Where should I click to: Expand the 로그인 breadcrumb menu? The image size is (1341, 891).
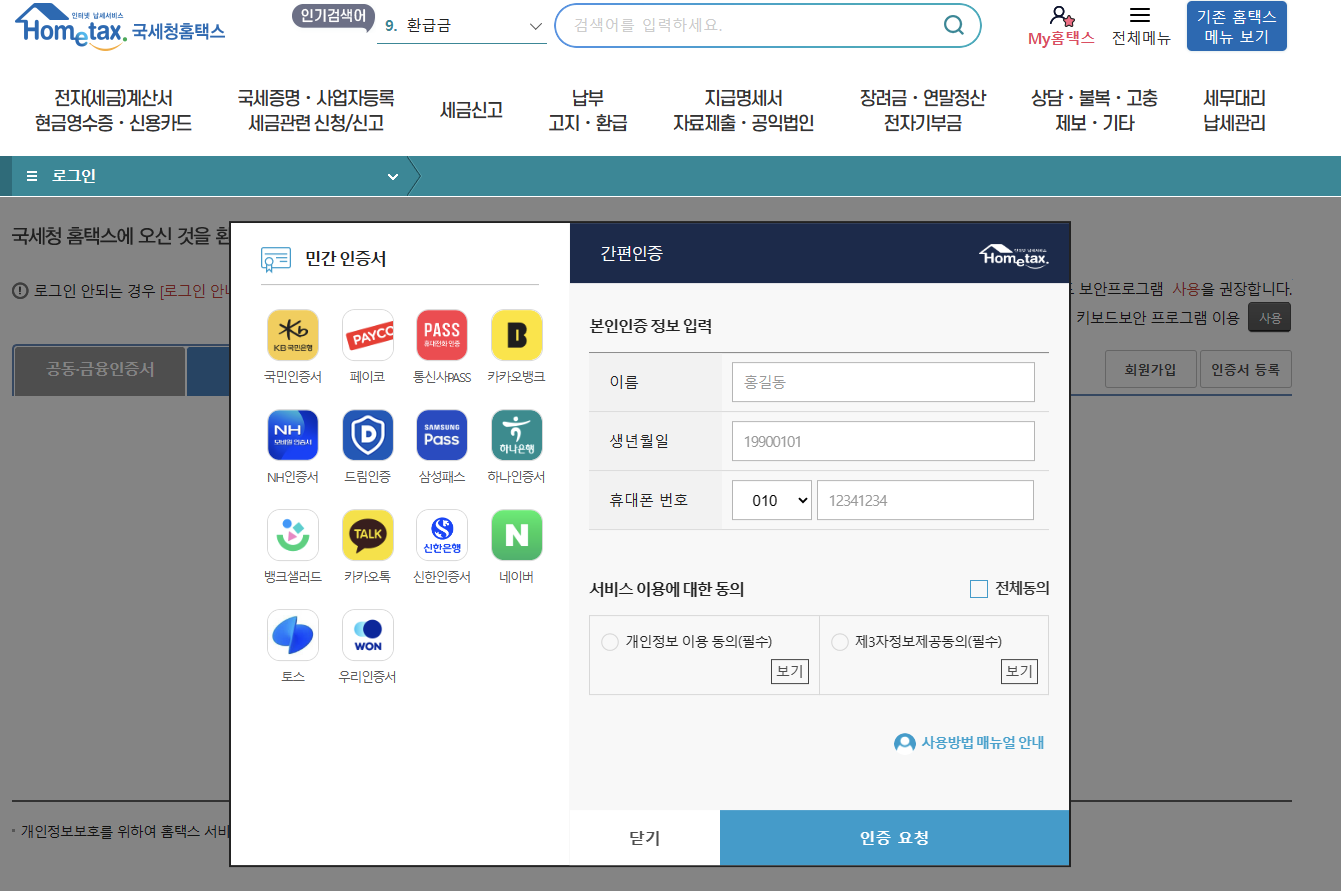click(392, 175)
